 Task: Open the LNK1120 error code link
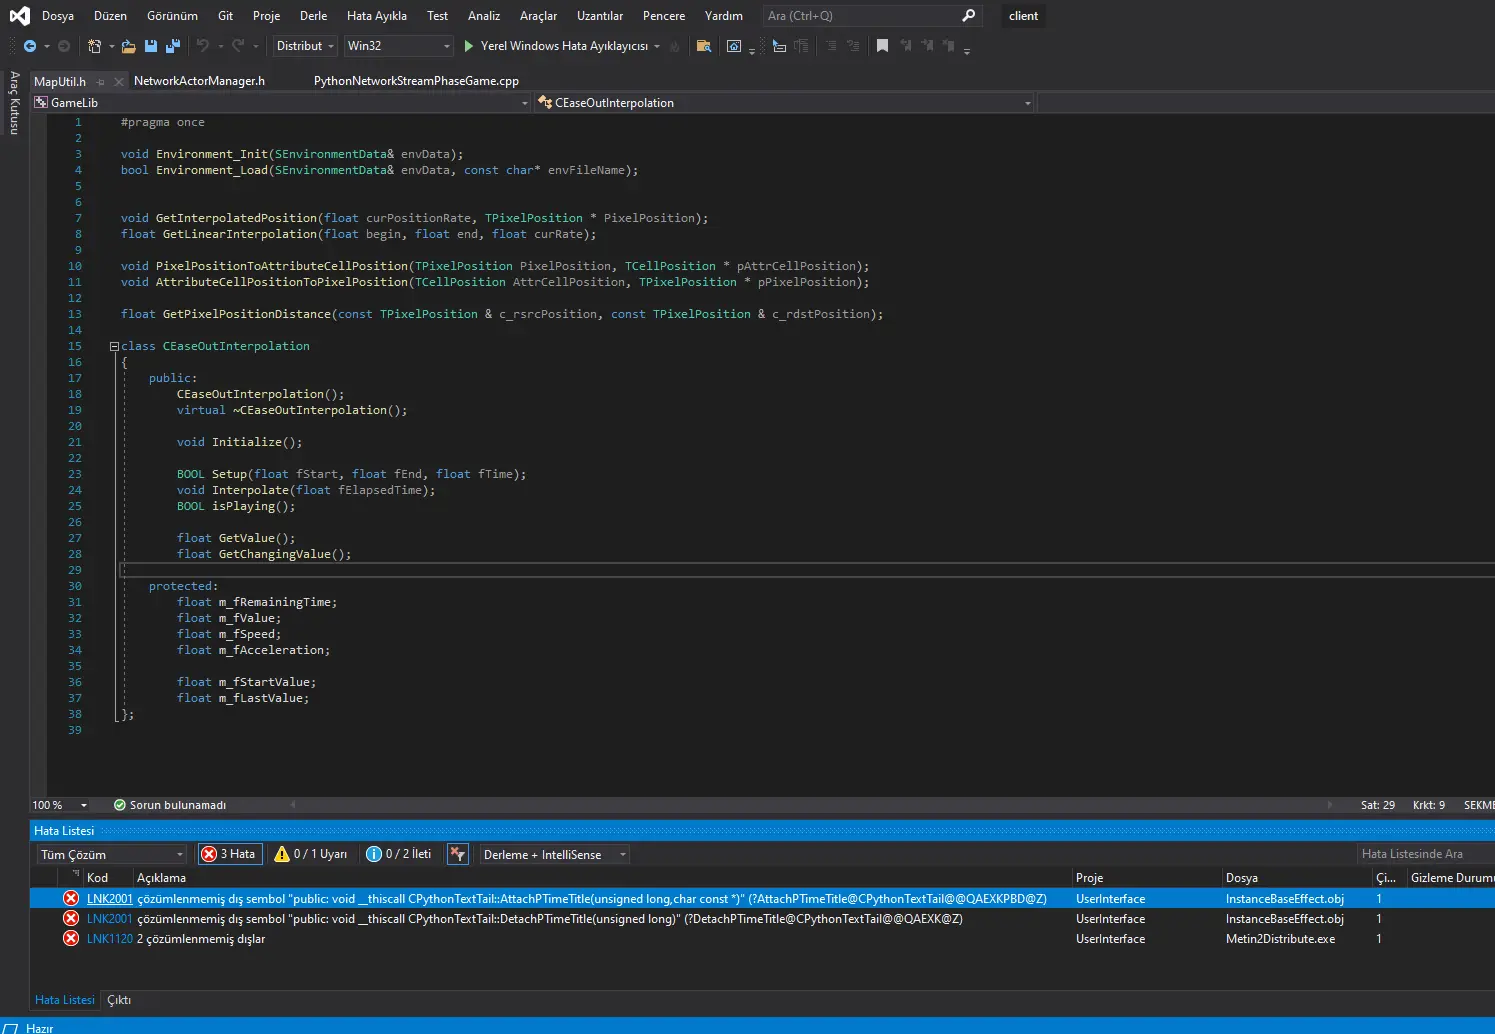coord(109,939)
